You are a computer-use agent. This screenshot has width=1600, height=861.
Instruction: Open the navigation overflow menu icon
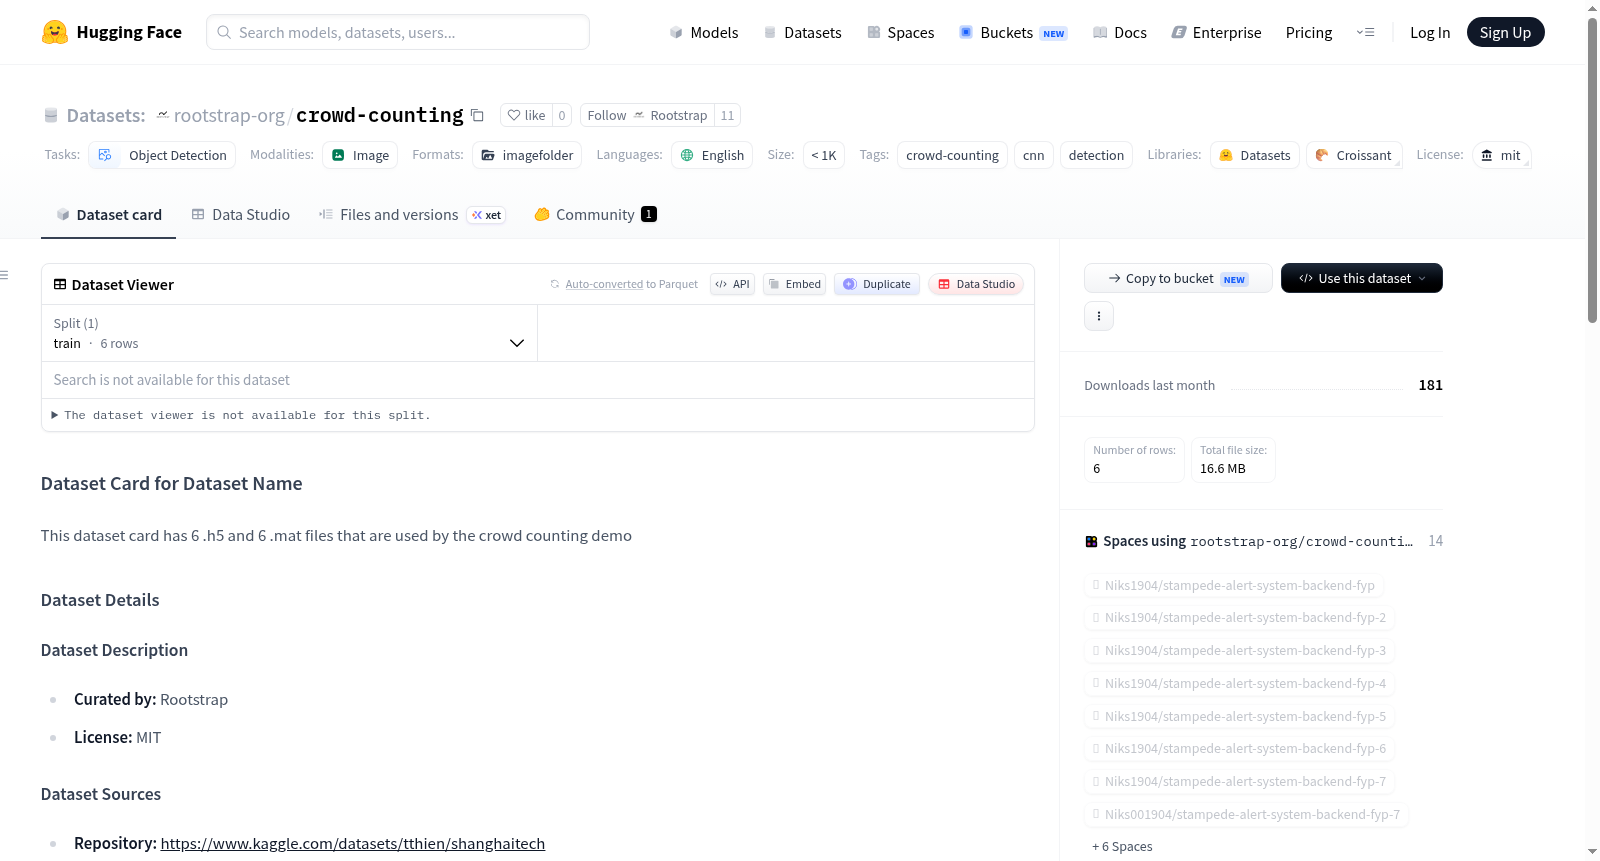1365,32
